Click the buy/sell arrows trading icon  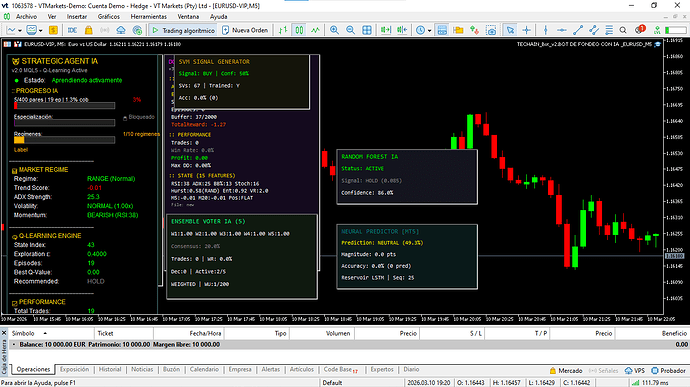tap(474, 30)
